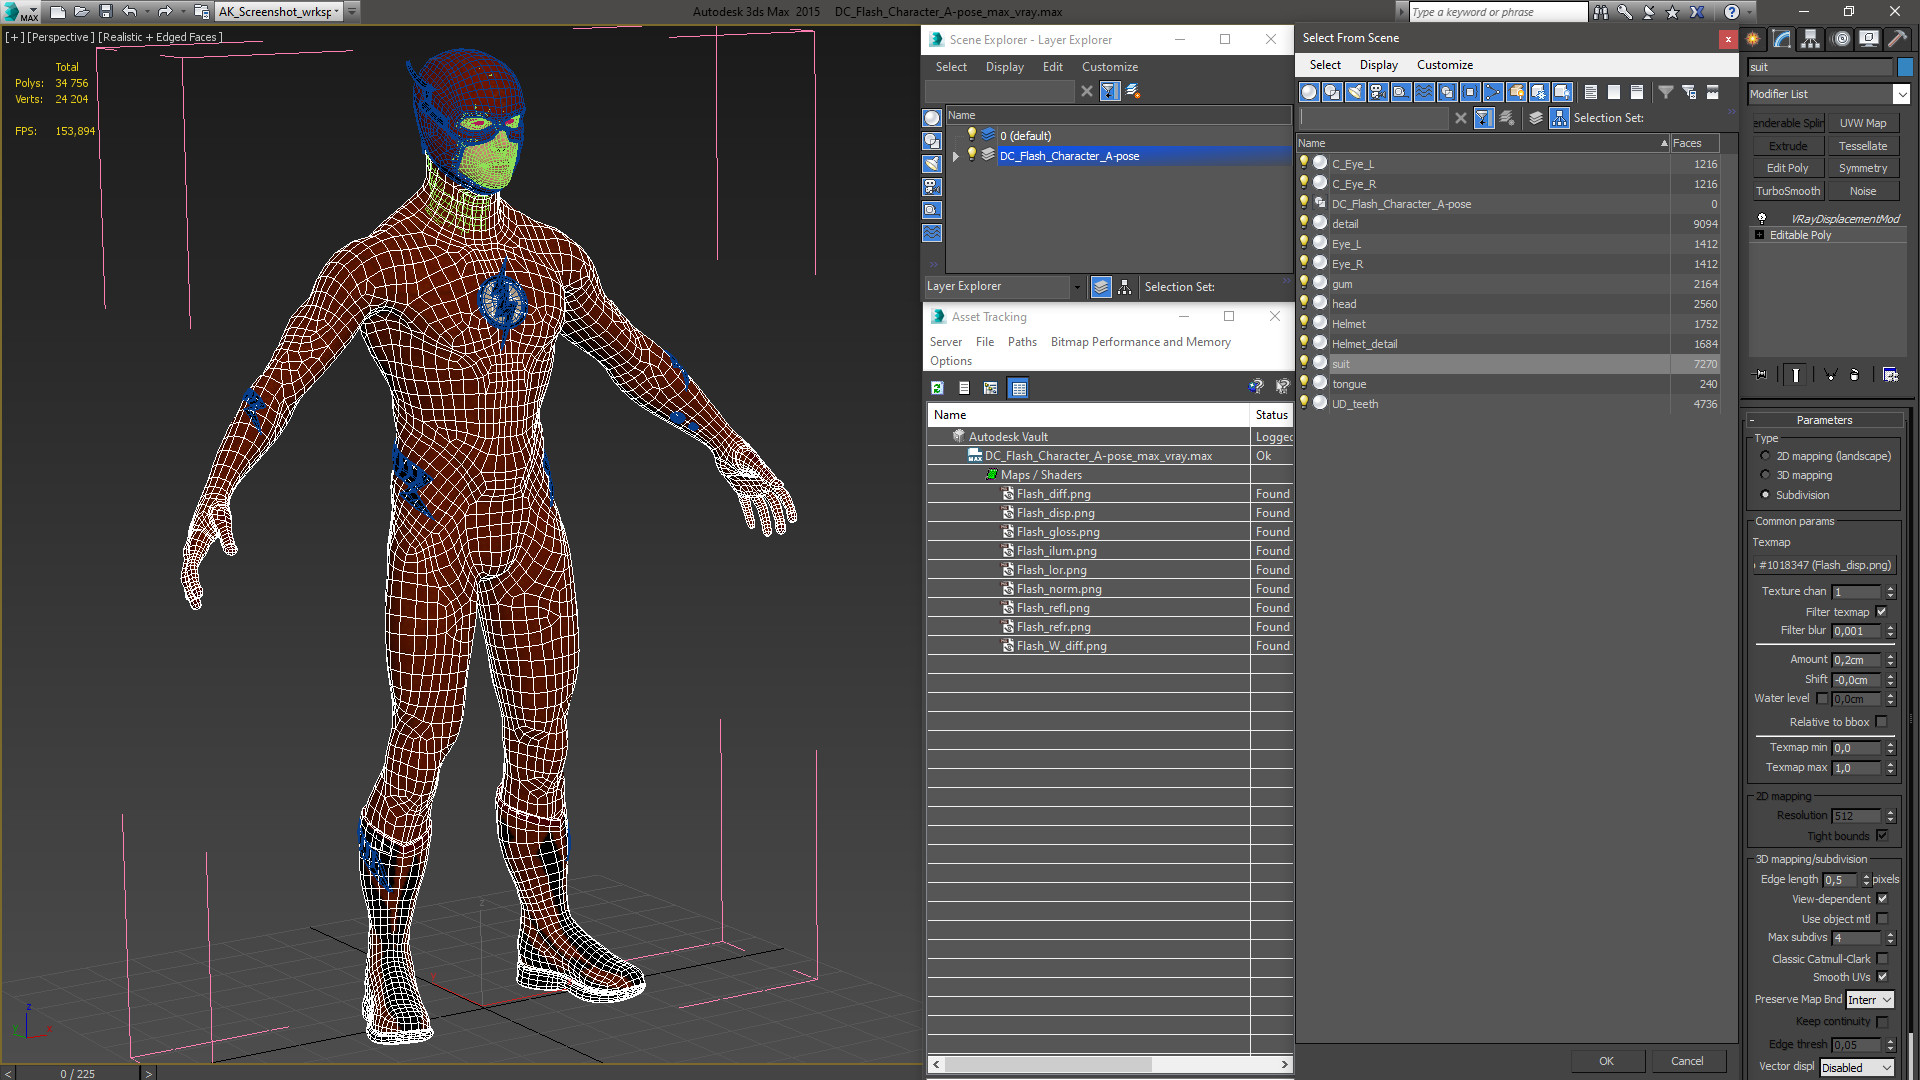Toggle Display Space Warps filter icon

[1424, 92]
